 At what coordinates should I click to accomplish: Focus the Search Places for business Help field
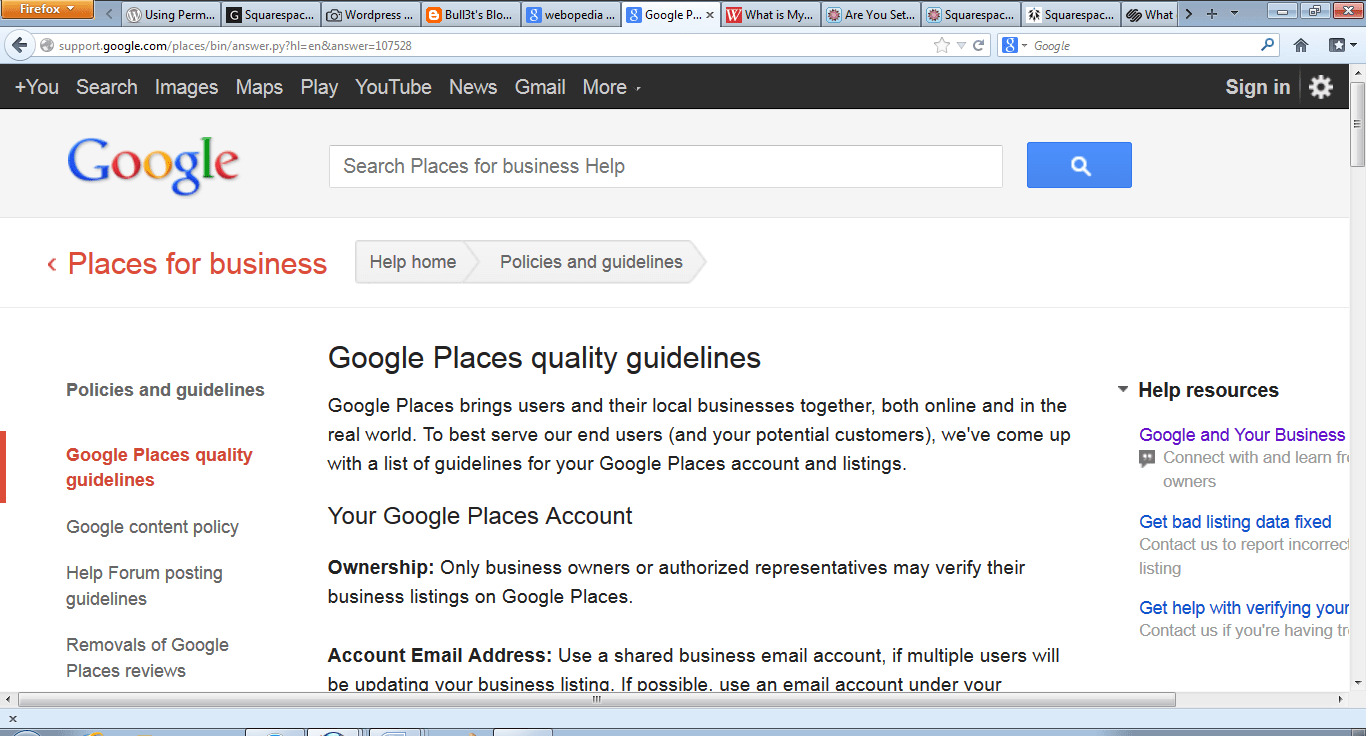[666, 166]
